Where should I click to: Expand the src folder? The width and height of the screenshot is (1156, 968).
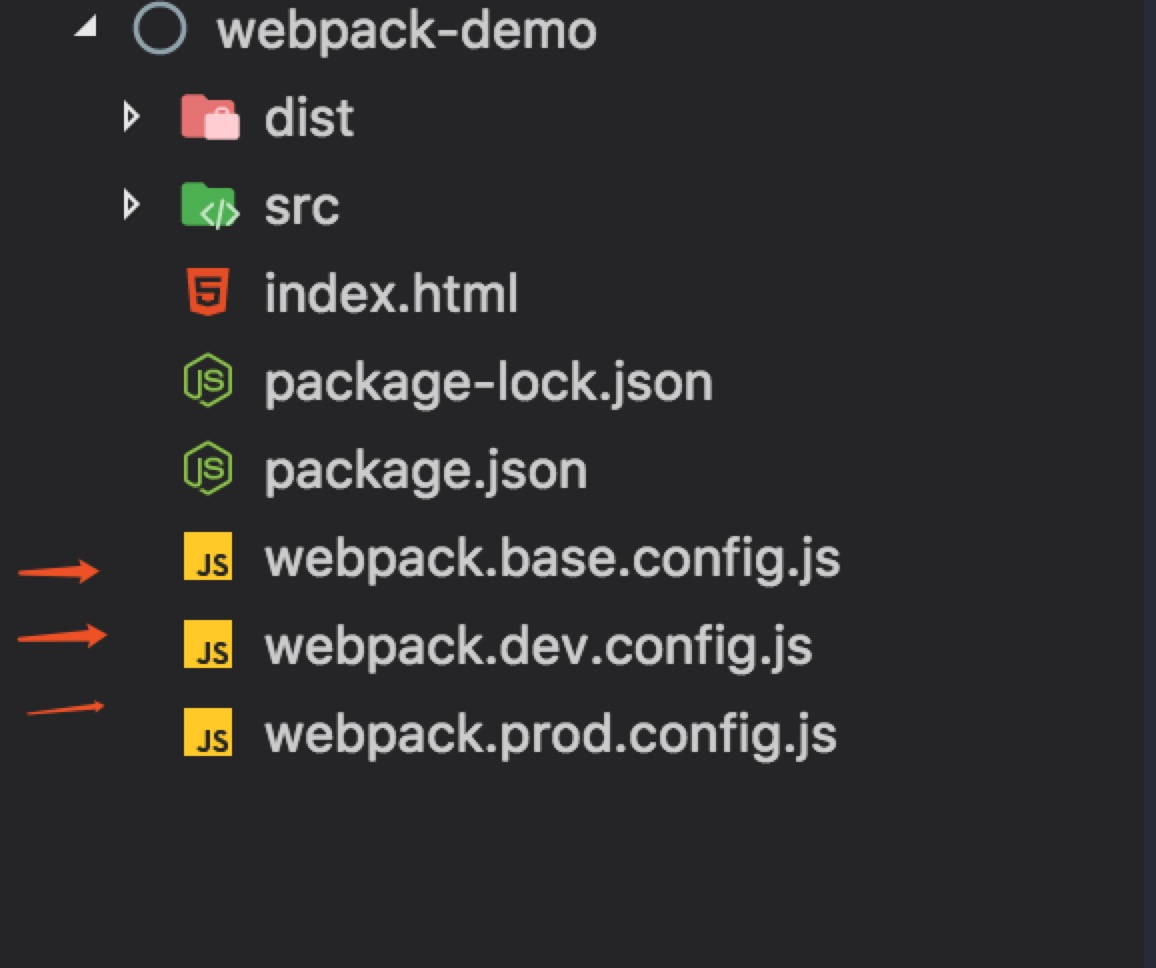point(132,205)
